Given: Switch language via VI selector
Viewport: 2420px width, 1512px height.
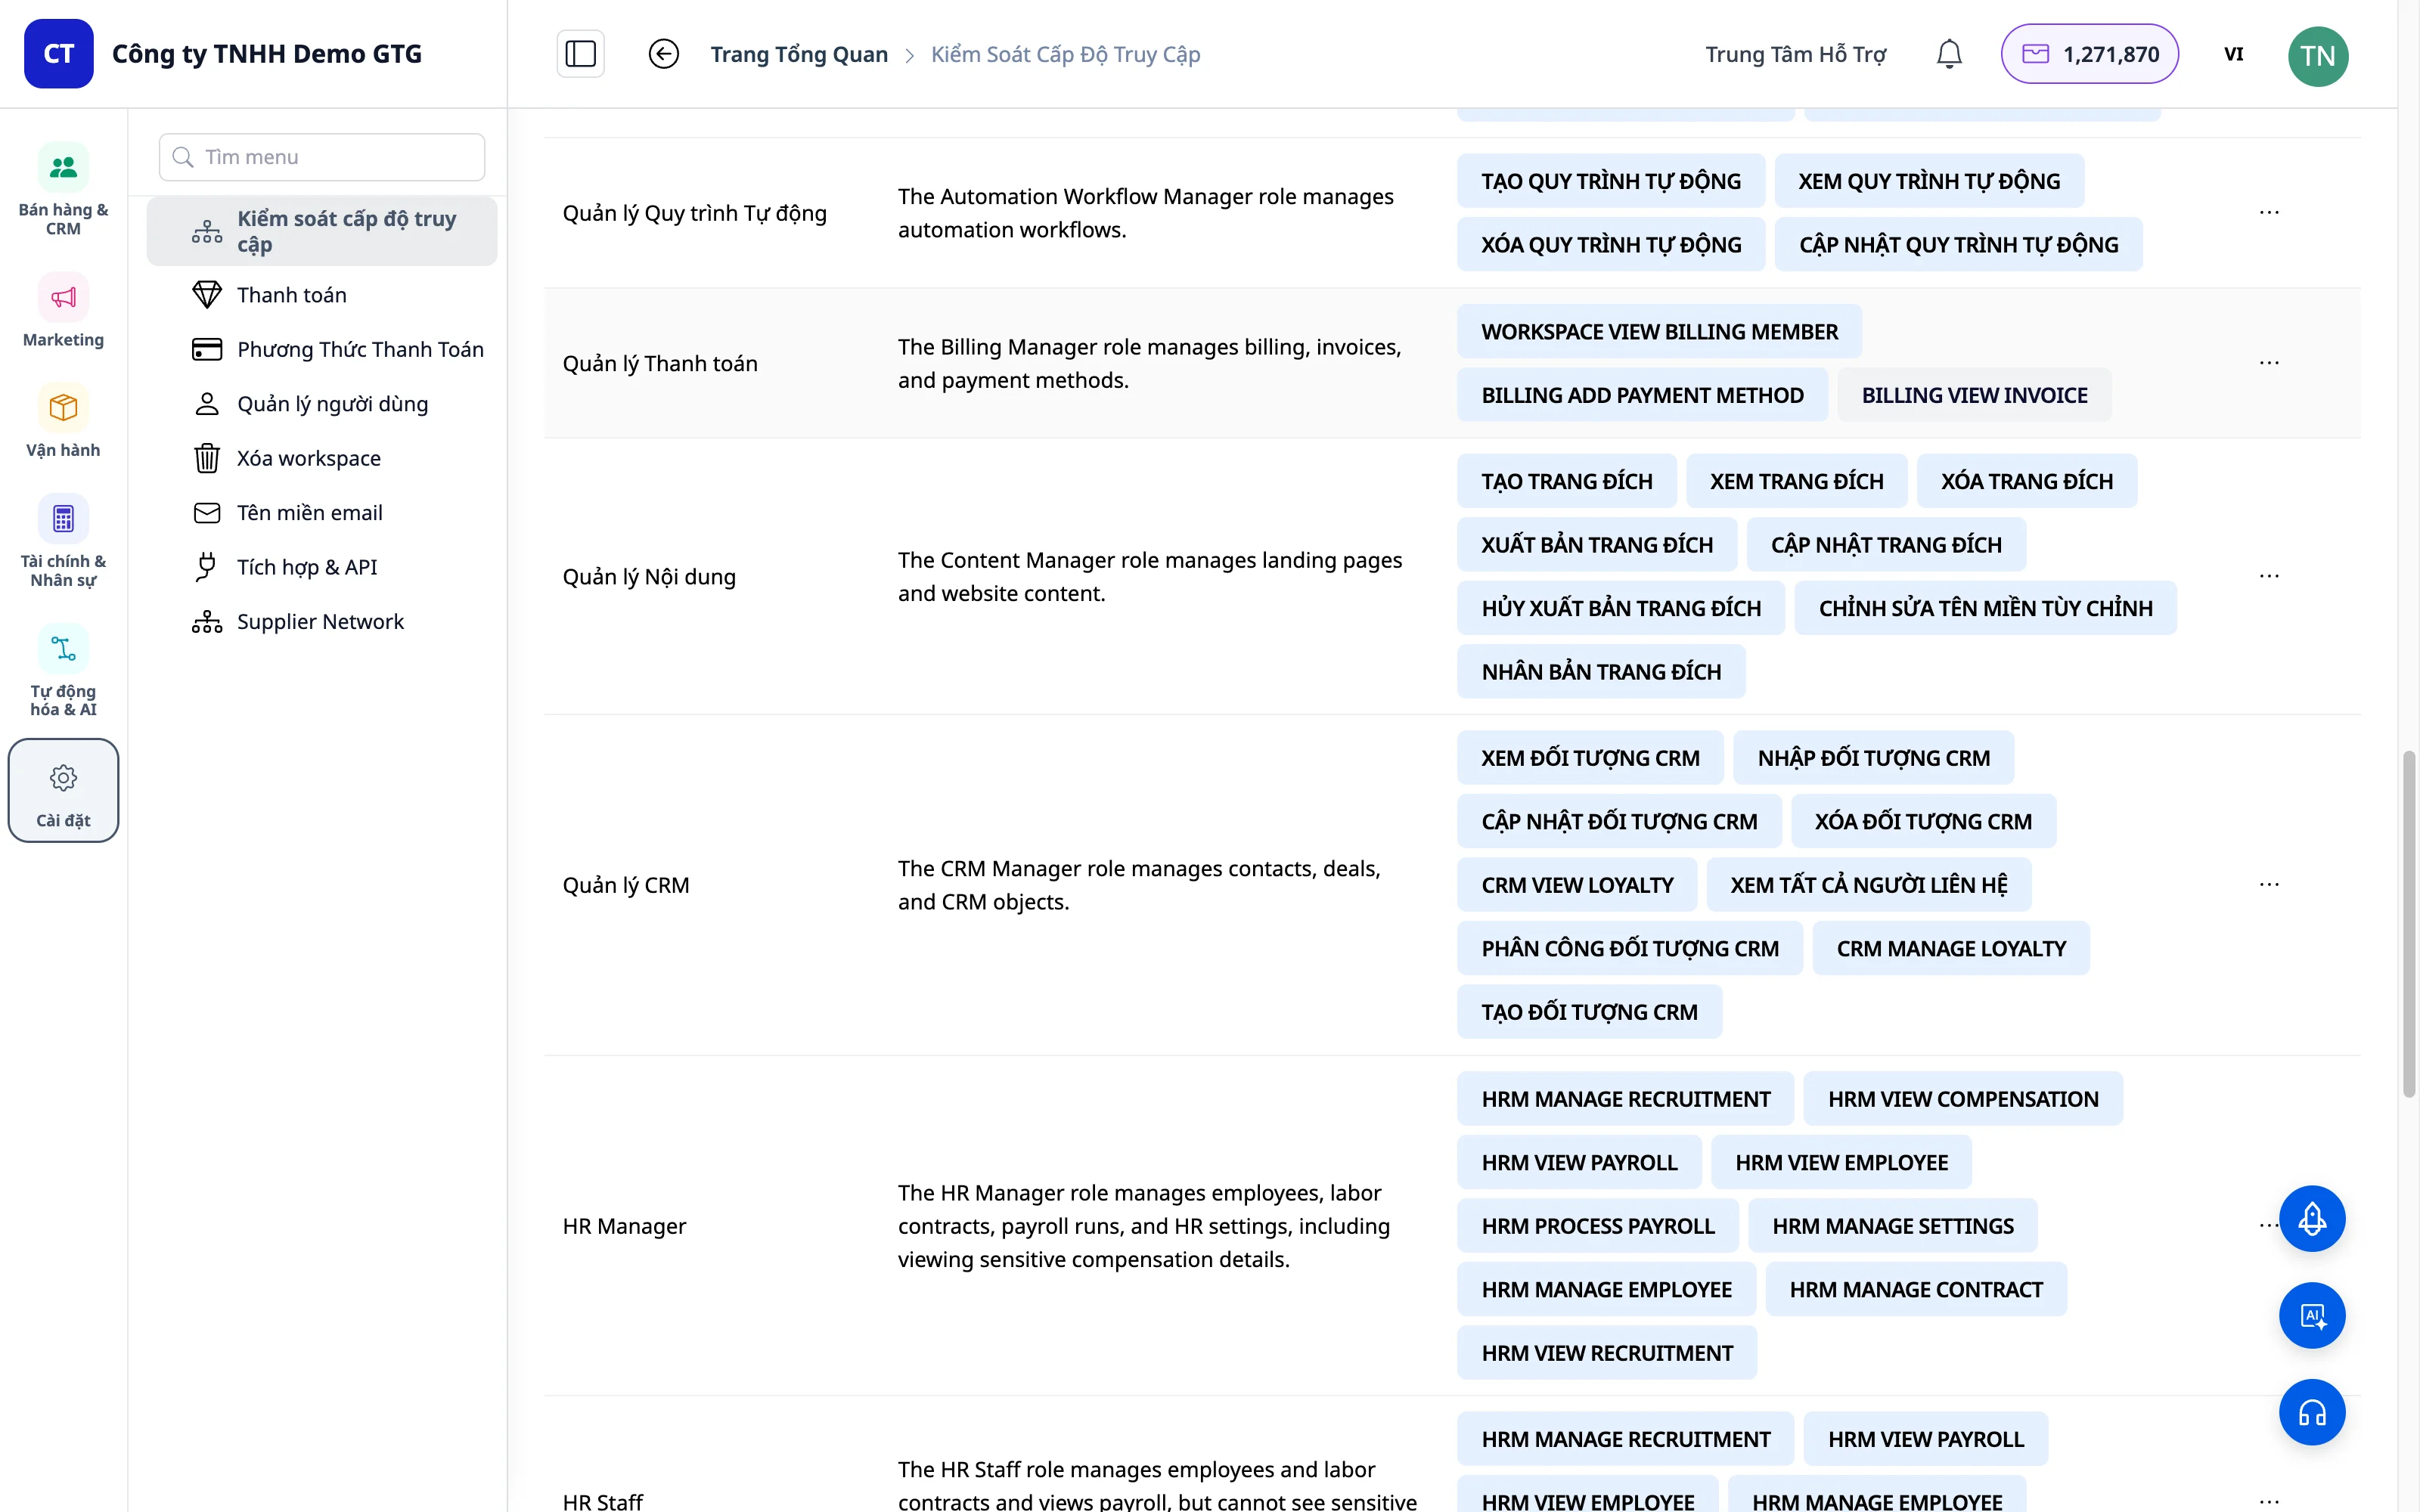Looking at the screenshot, I should pyautogui.click(x=2233, y=54).
